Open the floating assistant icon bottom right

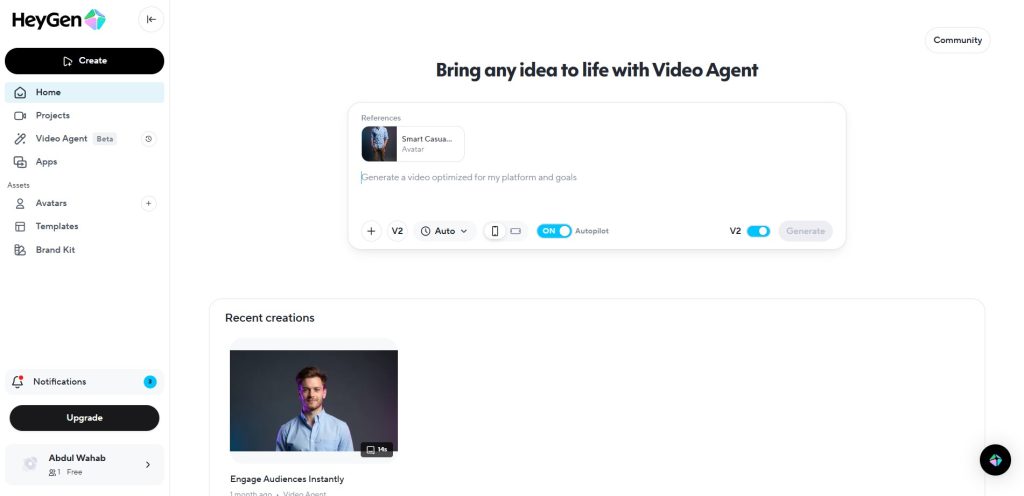pos(995,460)
